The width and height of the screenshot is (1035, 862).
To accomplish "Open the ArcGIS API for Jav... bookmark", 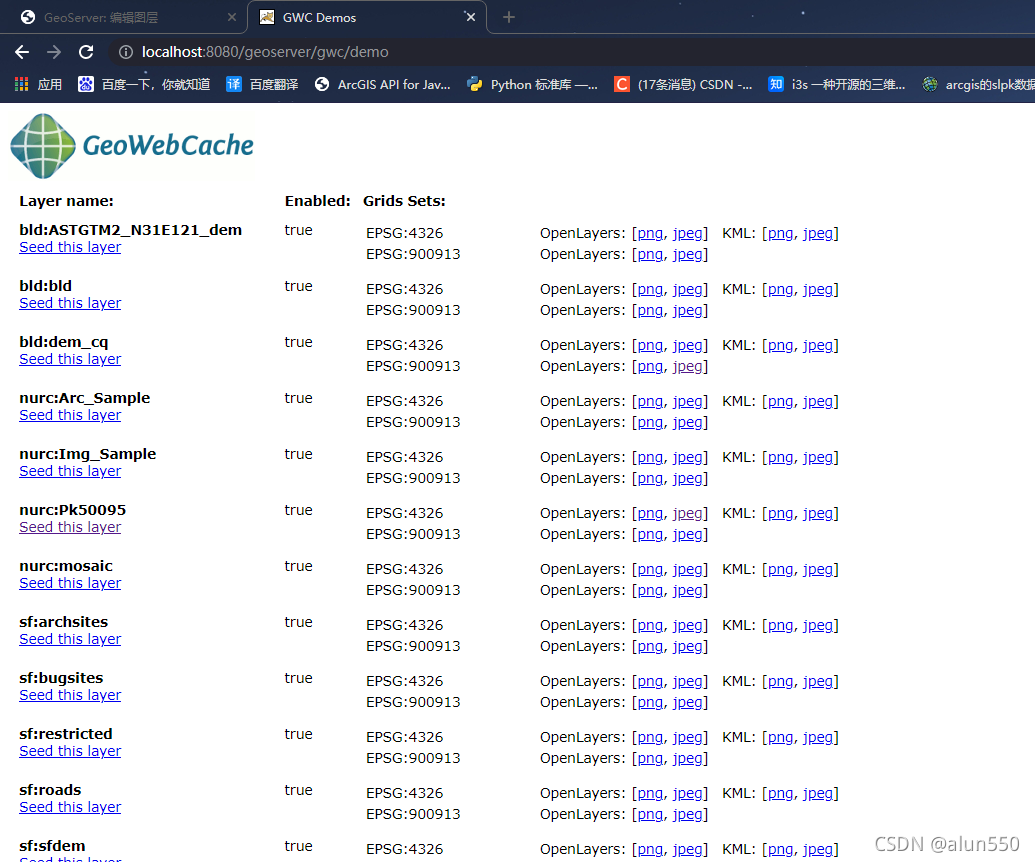I will click(371, 85).
